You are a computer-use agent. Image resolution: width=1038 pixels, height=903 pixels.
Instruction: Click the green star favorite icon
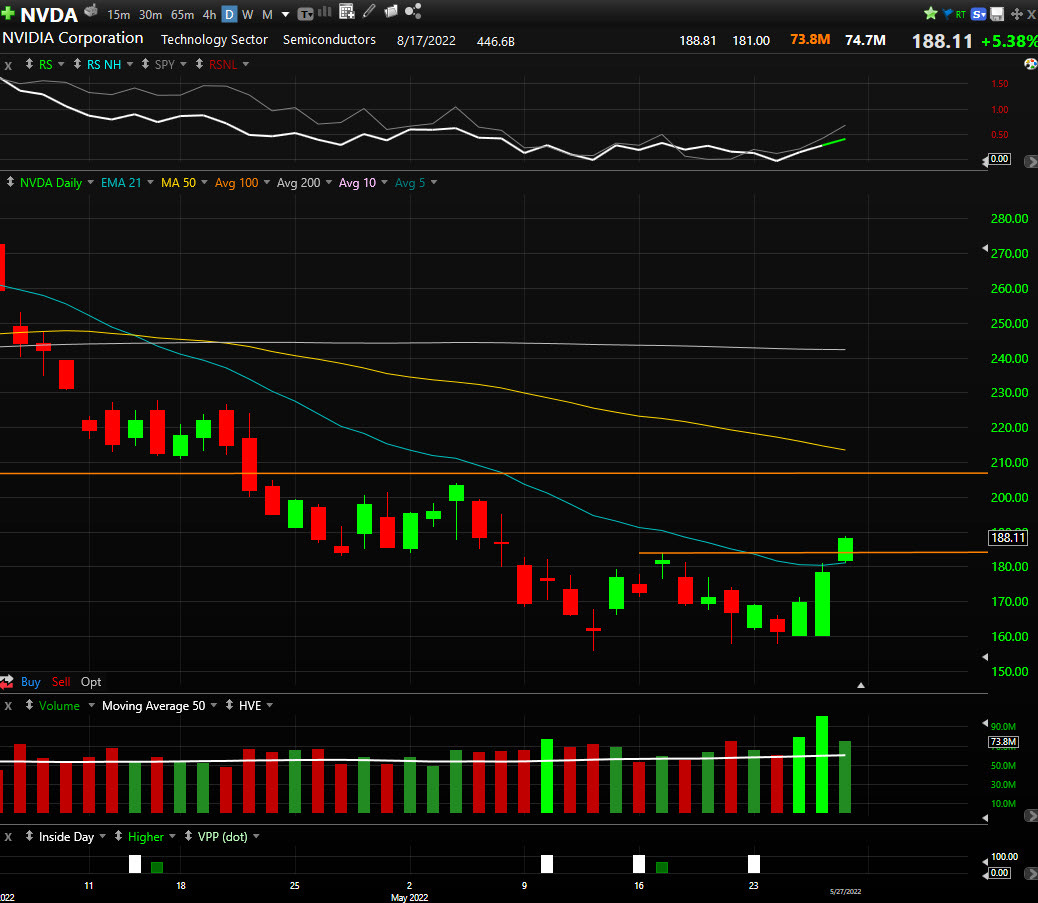[931, 13]
